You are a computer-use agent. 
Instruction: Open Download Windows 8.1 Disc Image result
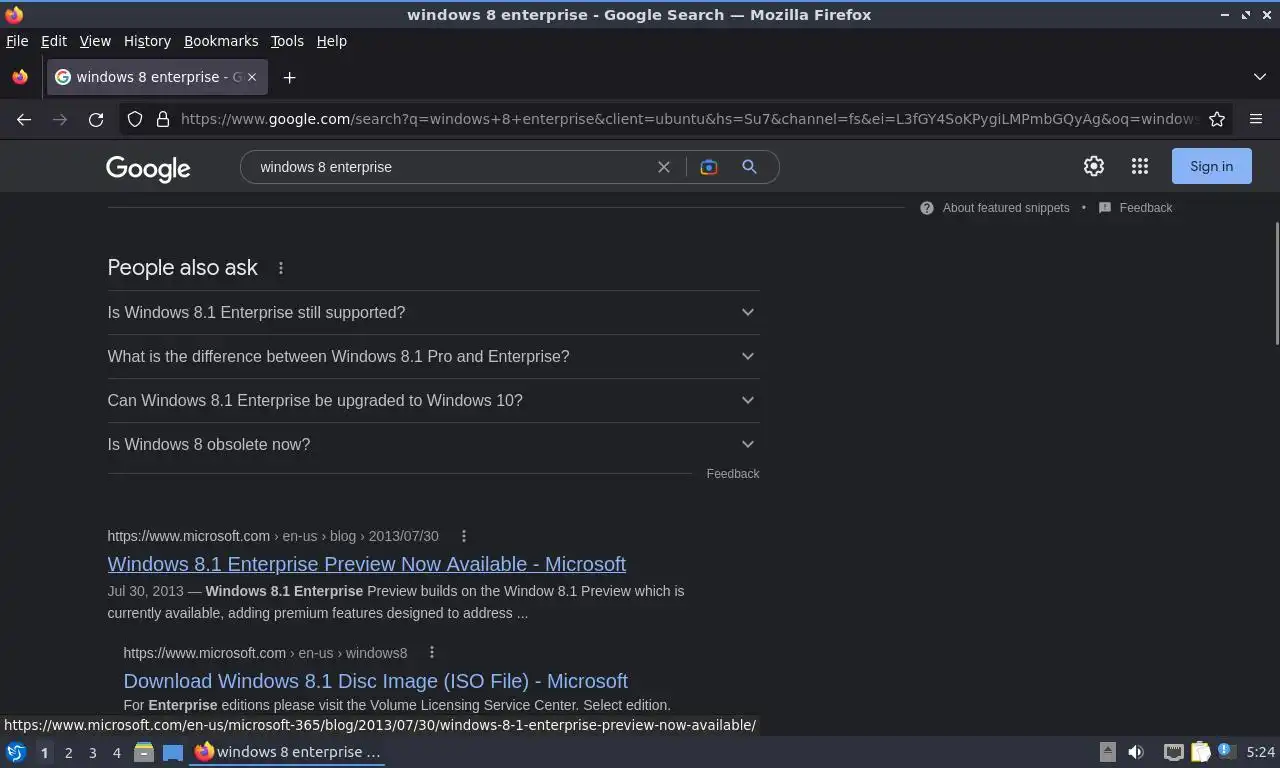click(x=375, y=681)
